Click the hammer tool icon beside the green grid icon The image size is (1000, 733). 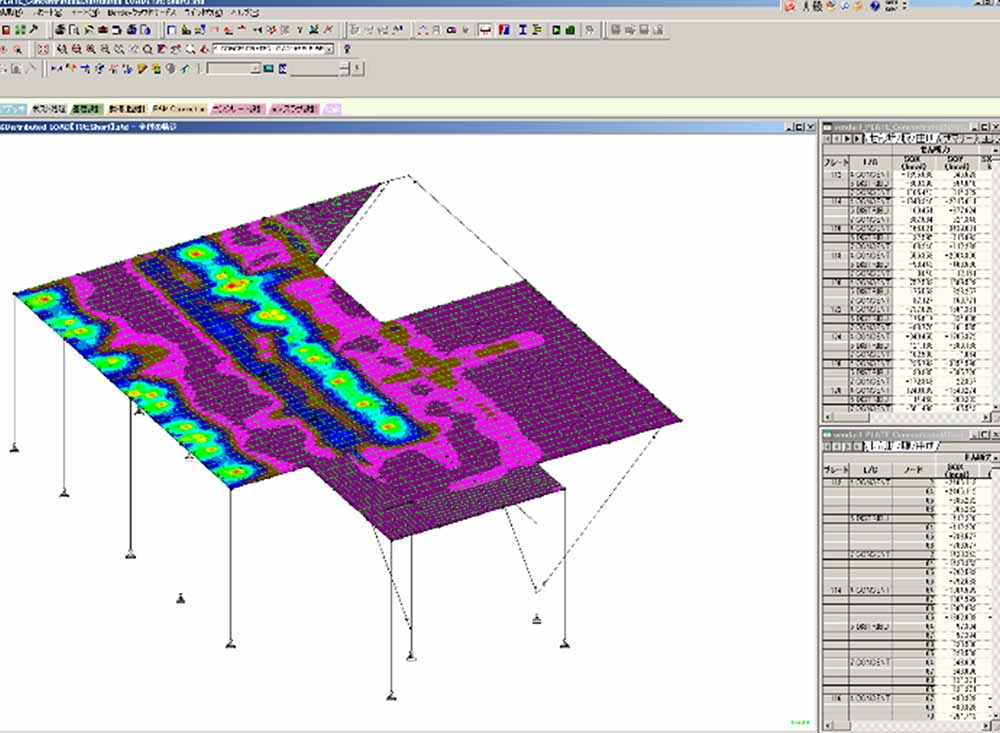pyautogui.click(x=34, y=29)
